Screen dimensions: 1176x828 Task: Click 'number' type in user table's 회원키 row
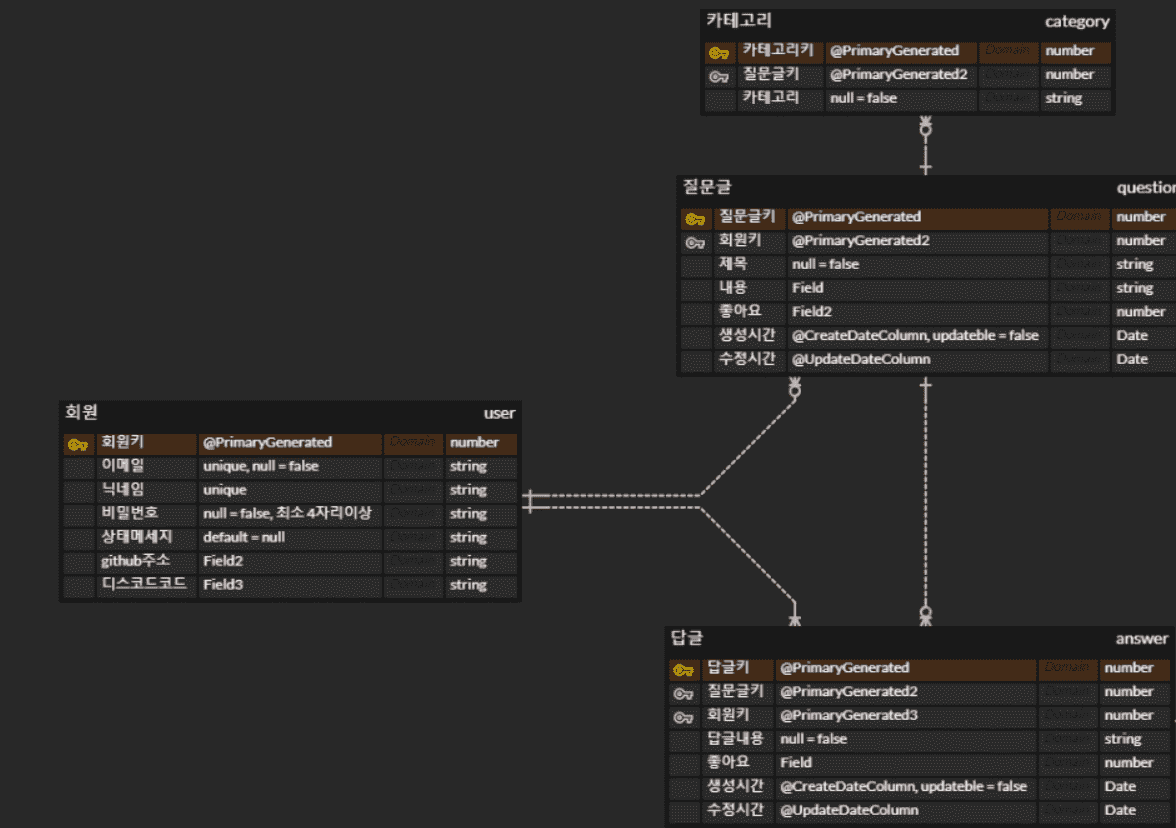(474, 442)
